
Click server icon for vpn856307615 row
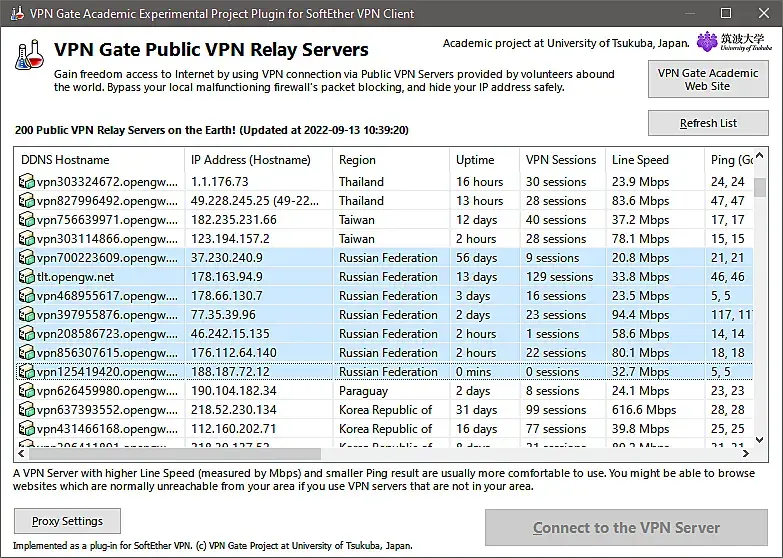[28, 353]
